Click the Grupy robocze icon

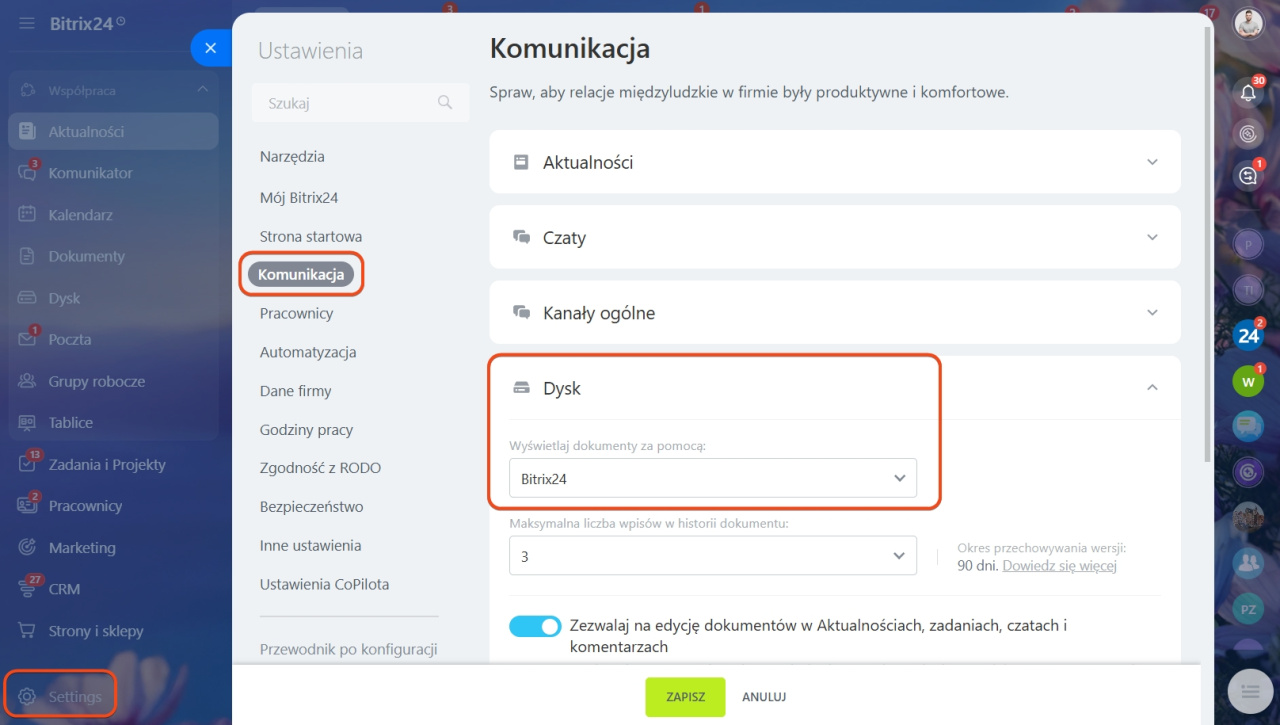pyautogui.click(x=27, y=381)
